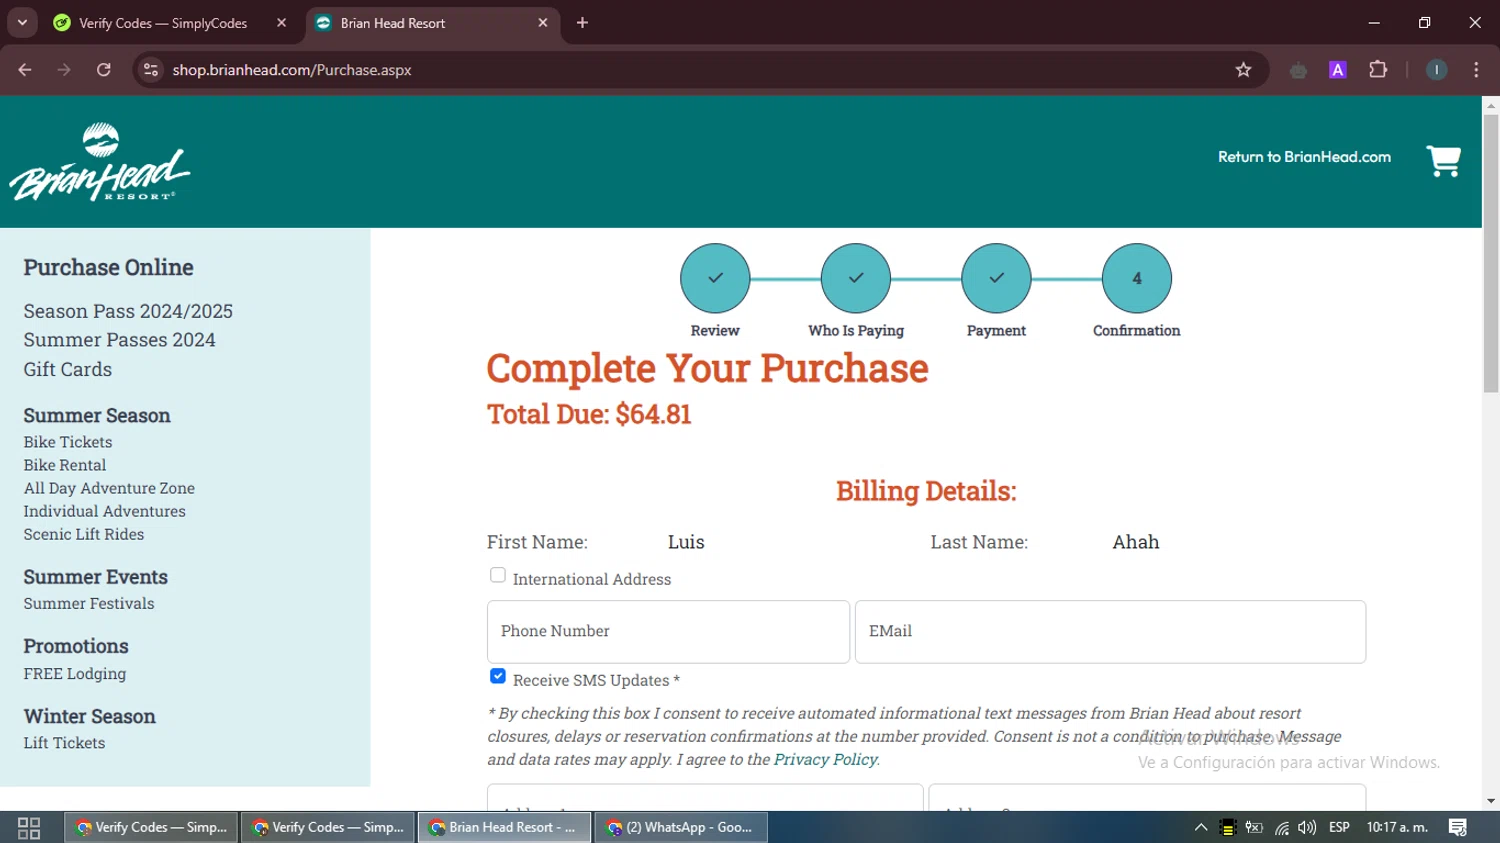Click the Summer Season heading

pos(97,415)
